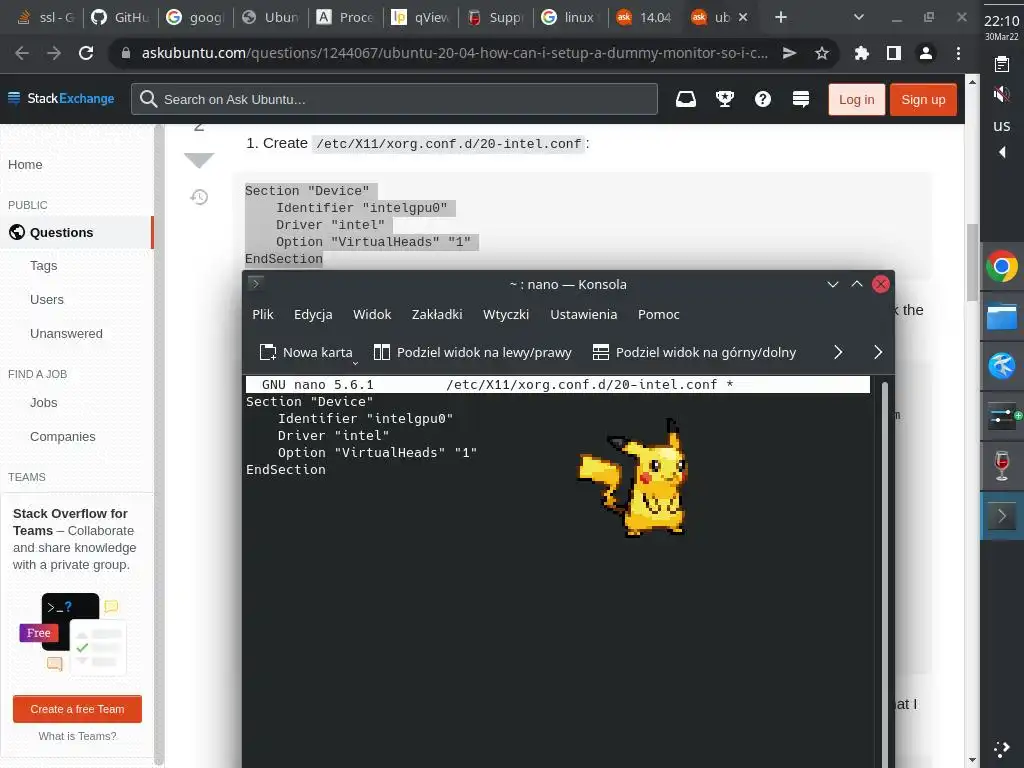Open Stack Exchange inbox icon
This screenshot has width=1024, height=768.
[686, 99]
